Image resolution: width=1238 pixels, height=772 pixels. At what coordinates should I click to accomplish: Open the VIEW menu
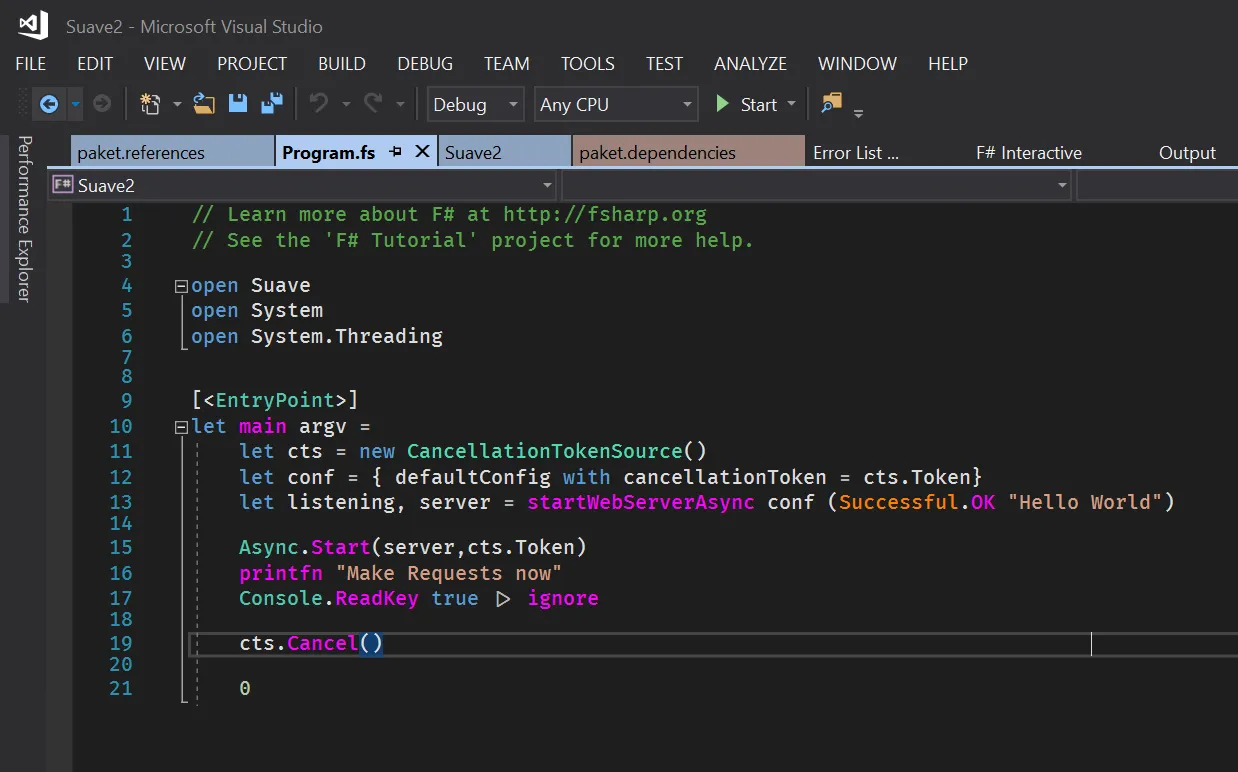pyautogui.click(x=165, y=63)
